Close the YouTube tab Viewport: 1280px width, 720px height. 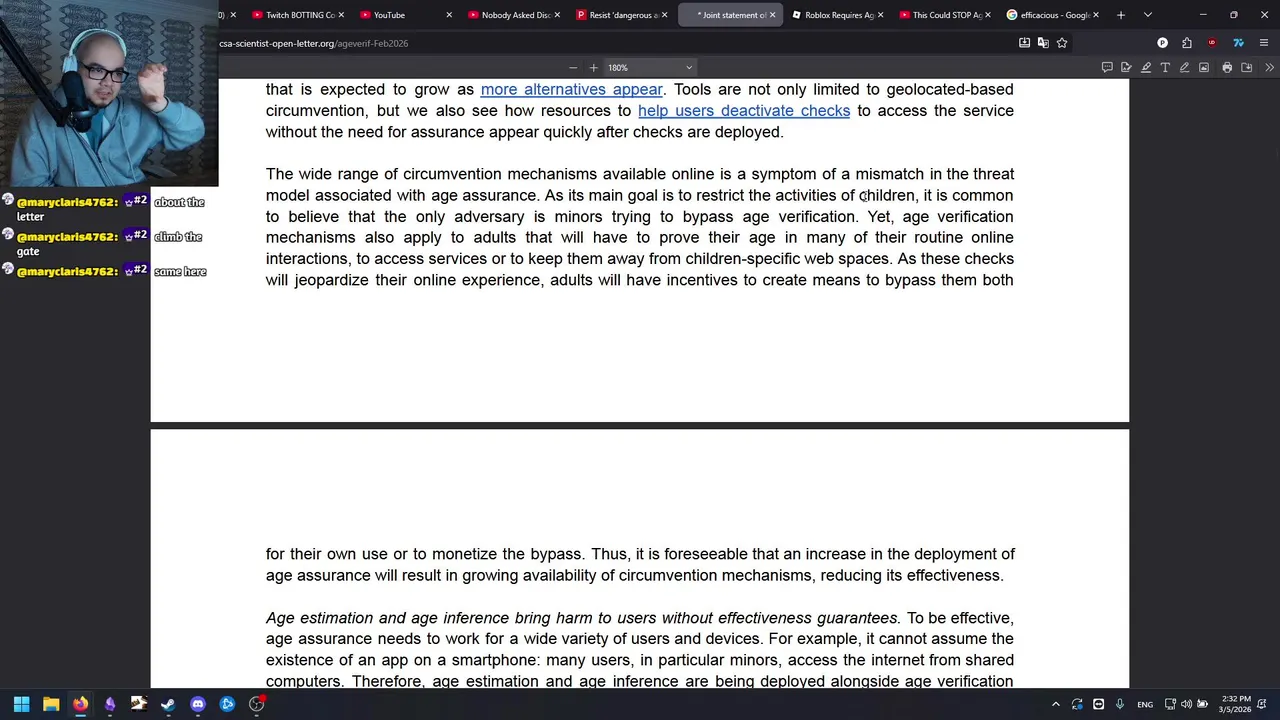(x=448, y=15)
